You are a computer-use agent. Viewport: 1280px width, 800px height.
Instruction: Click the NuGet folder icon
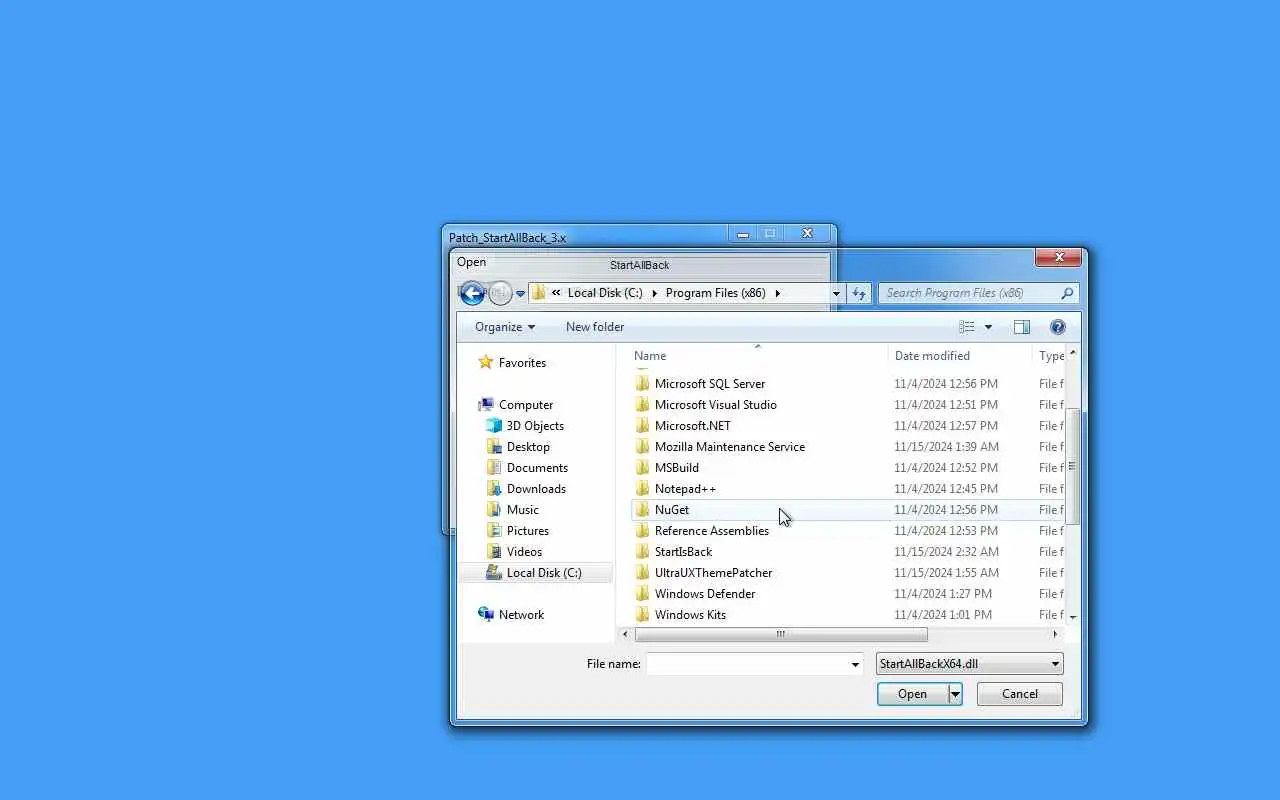point(643,510)
